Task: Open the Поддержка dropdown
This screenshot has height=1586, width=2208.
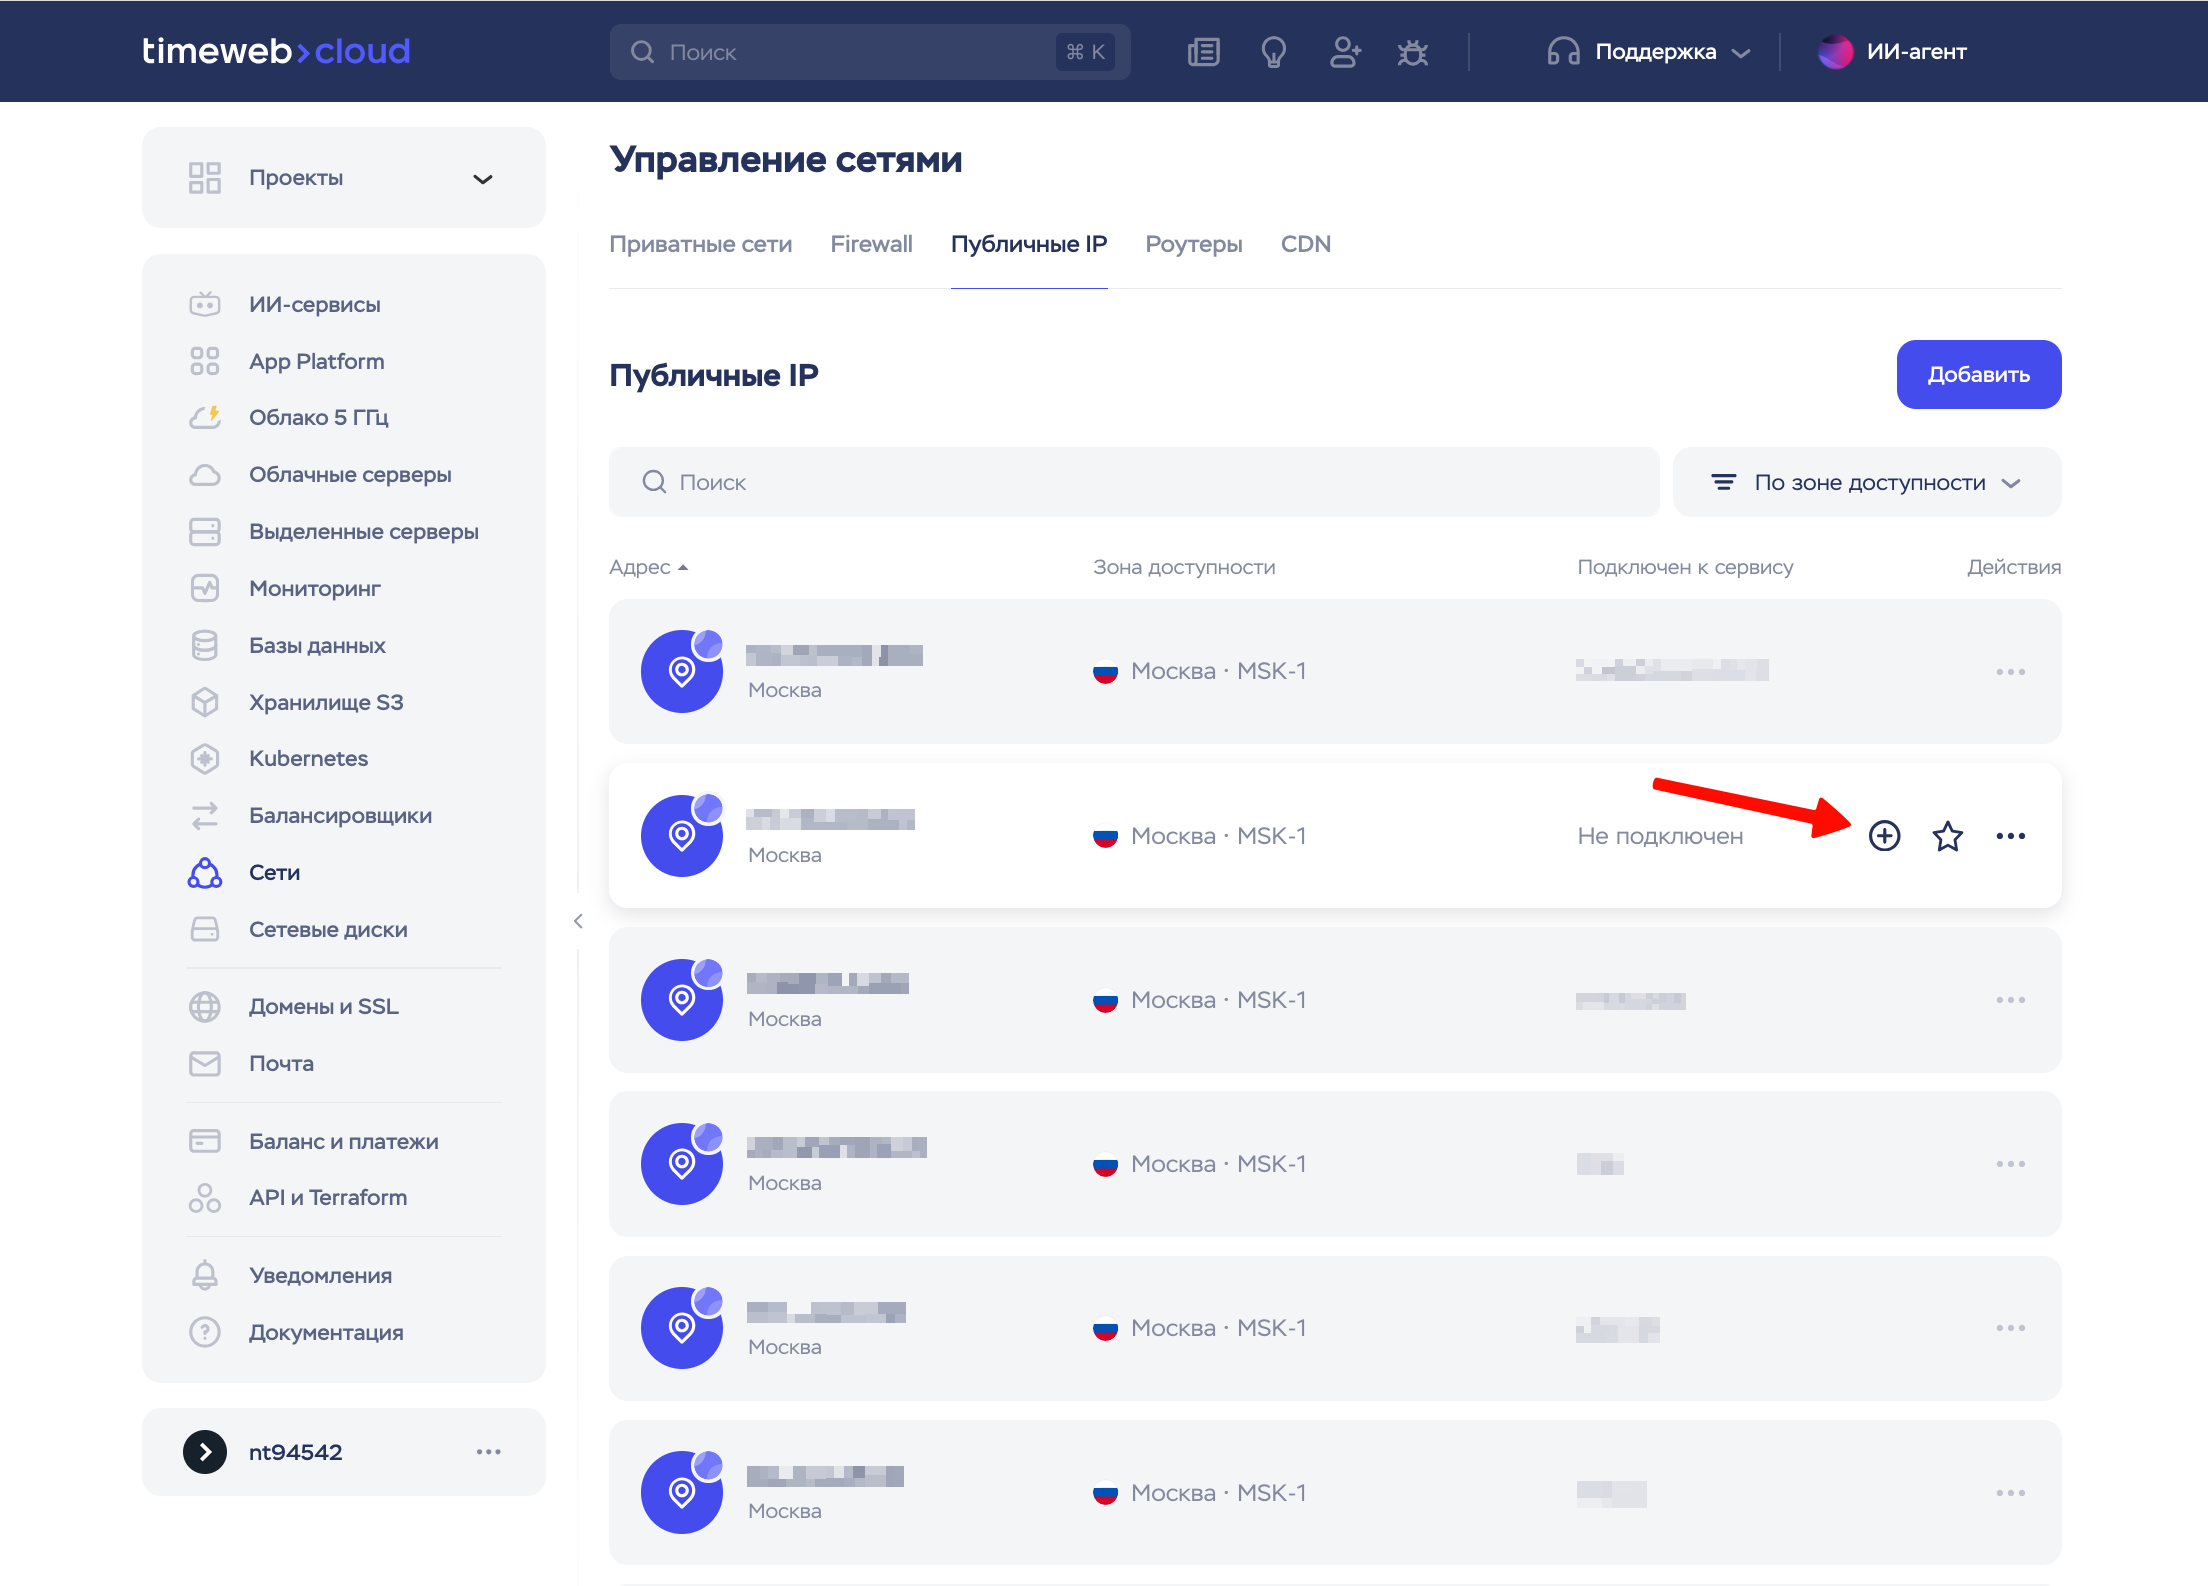Action: 1649,52
